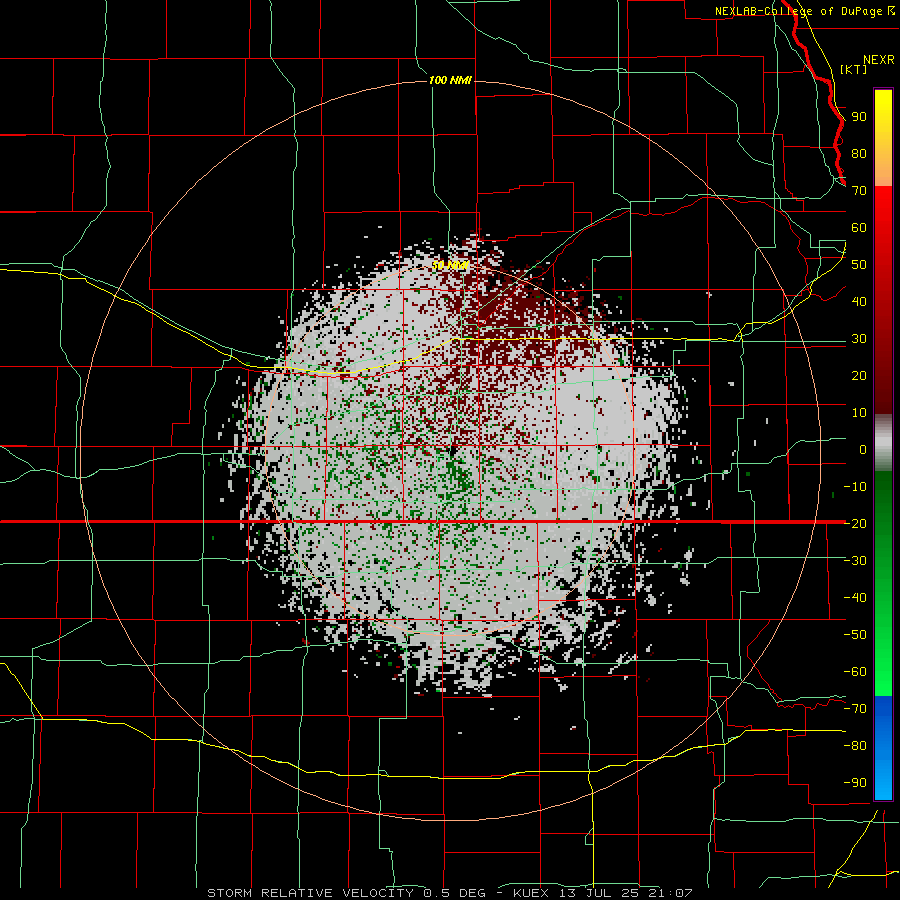The image size is (900, 900).
Task: Click the KT units label above the color scale
Action: [854, 69]
